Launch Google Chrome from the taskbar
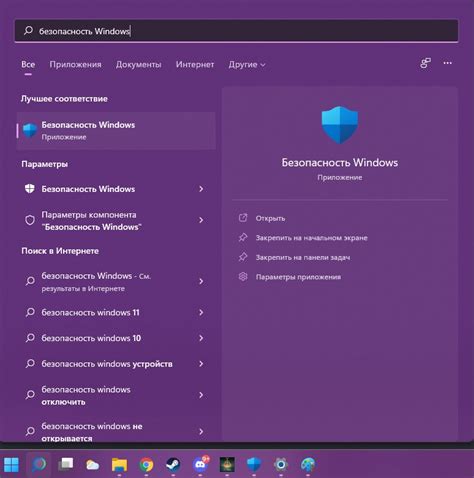The image size is (474, 478). [146, 465]
